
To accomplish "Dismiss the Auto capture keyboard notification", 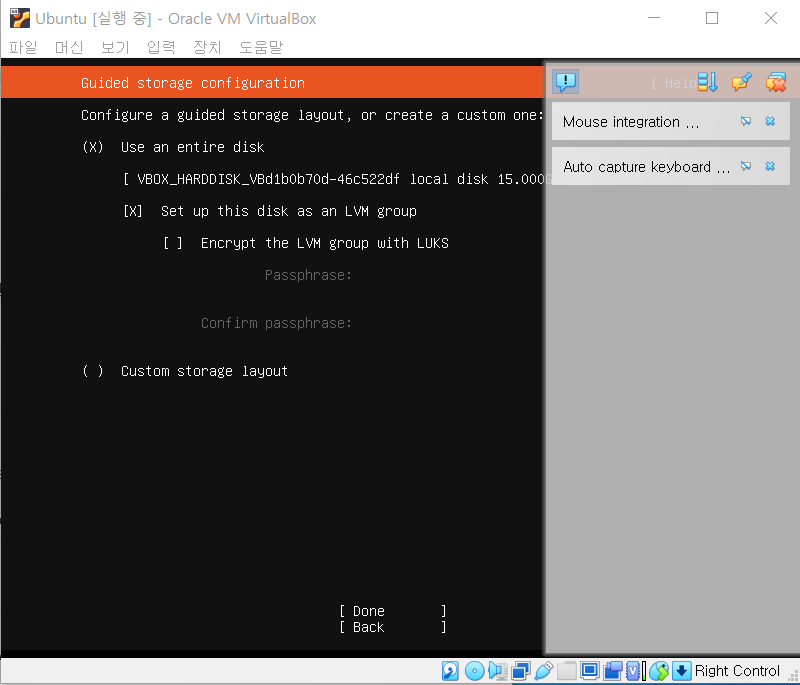I will coord(770,166).
